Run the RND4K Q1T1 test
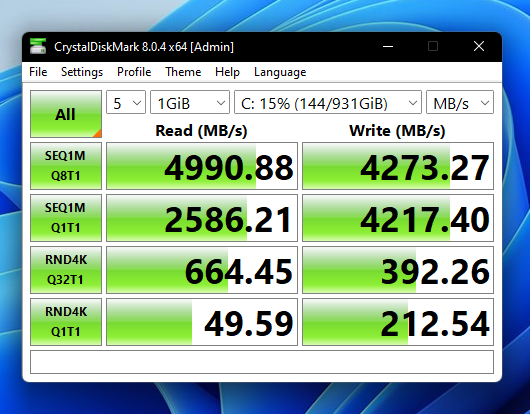Image resolution: width=530 pixels, height=414 pixels. (66, 322)
